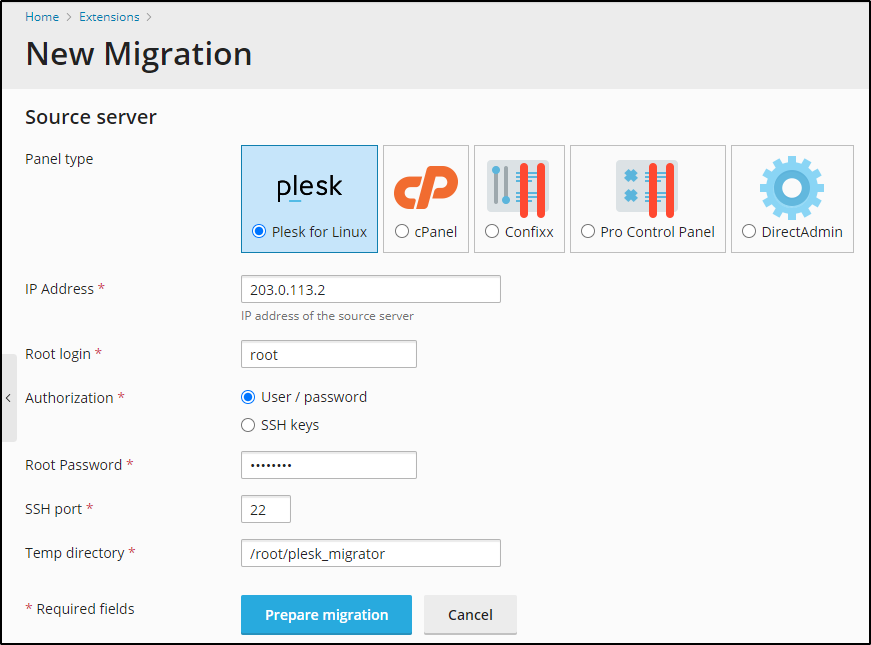Click the Confixx panel icon
Image resolution: width=871 pixels, height=645 pixels.
(x=518, y=187)
